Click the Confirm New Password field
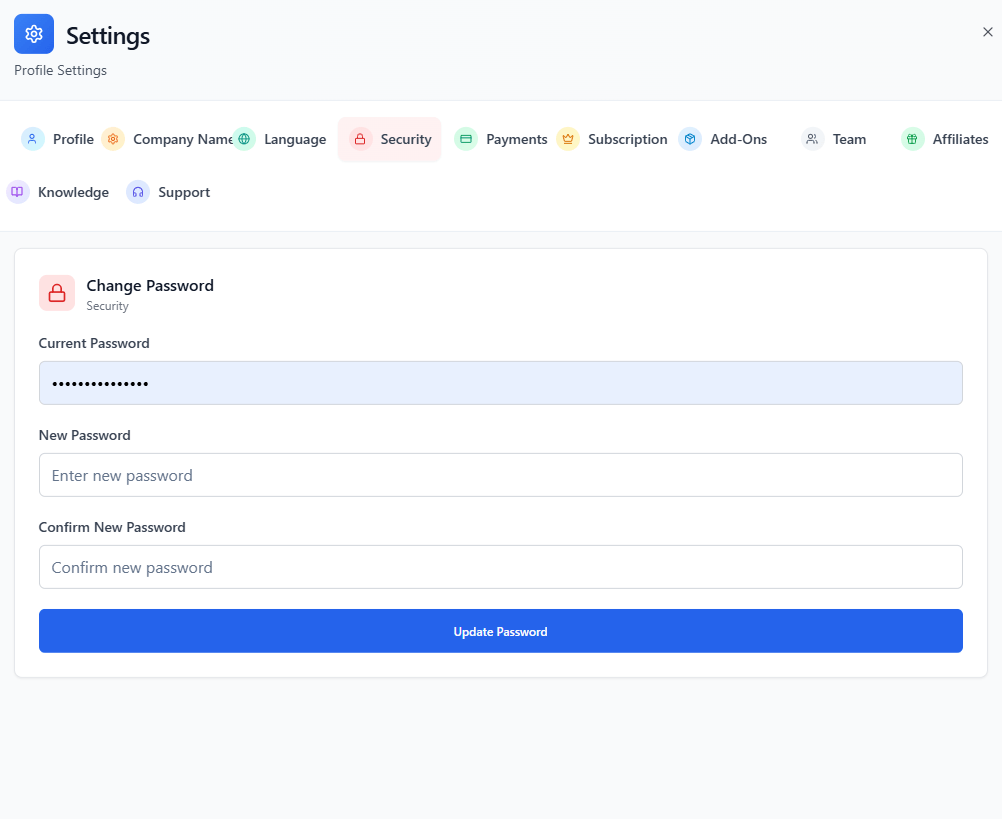Image resolution: width=1002 pixels, height=819 pixels. [500, 566]
